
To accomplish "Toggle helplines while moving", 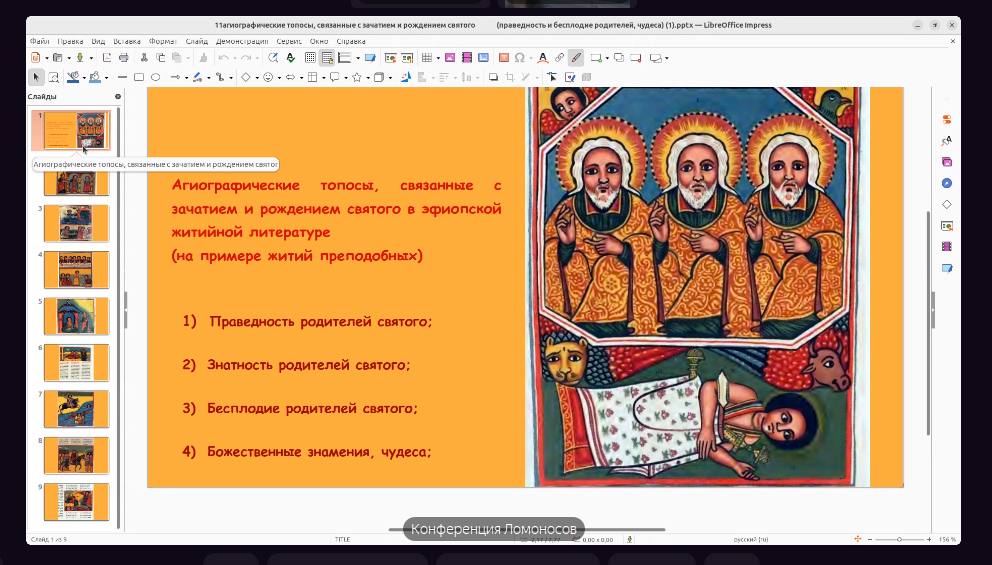I will [x=344, y=58].
